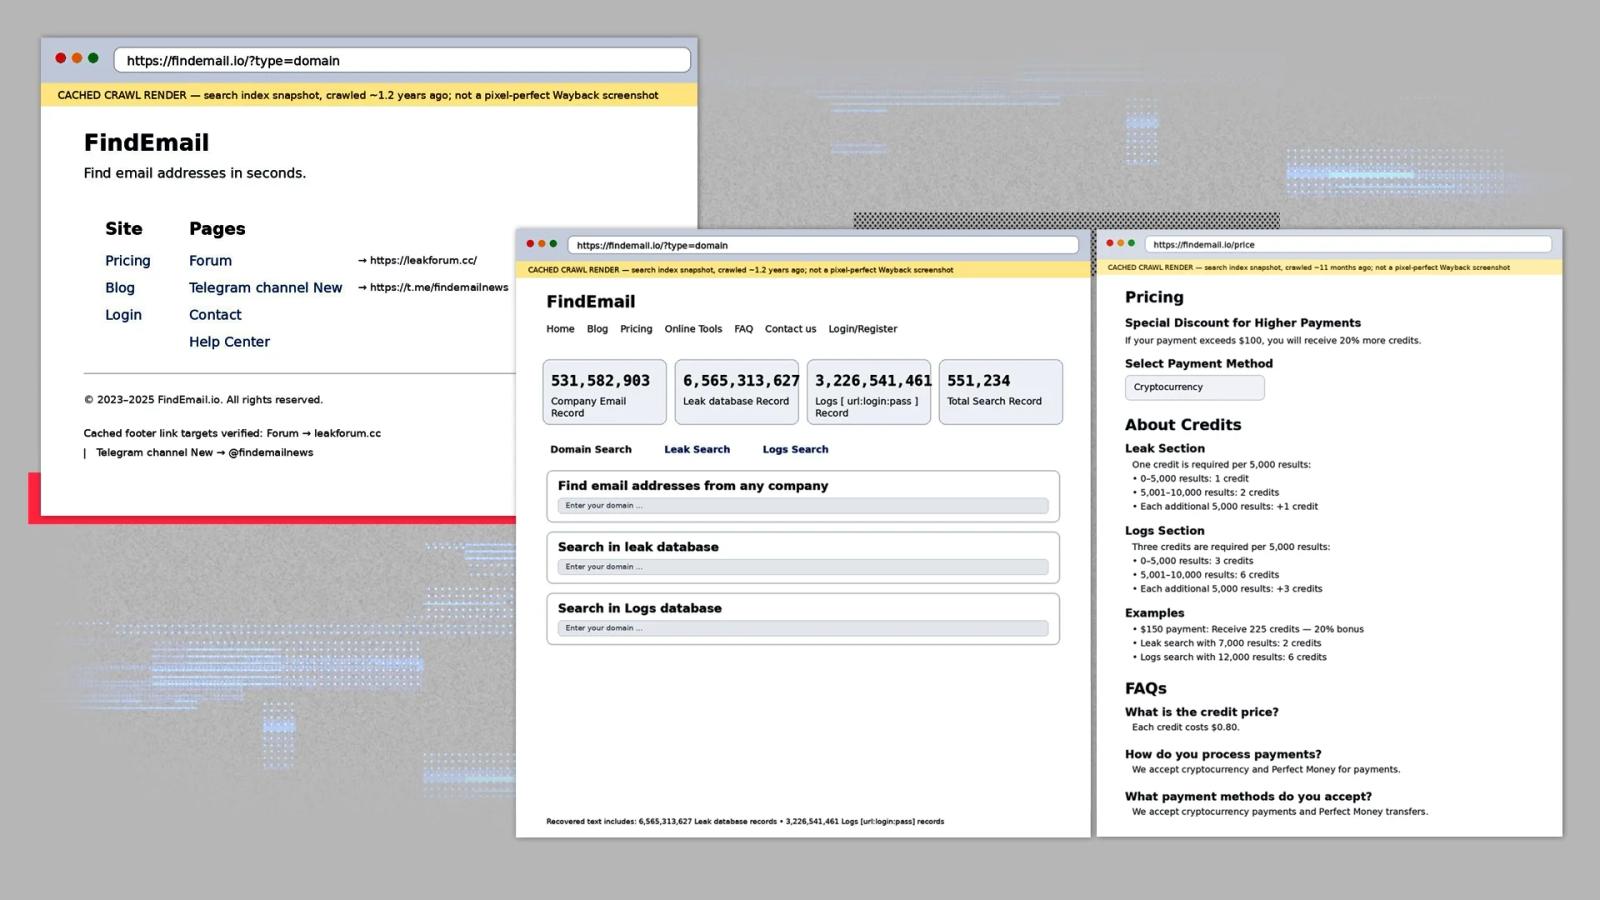
Task: Click the findemail.io/price address bar
Action: pos(1347,244)
